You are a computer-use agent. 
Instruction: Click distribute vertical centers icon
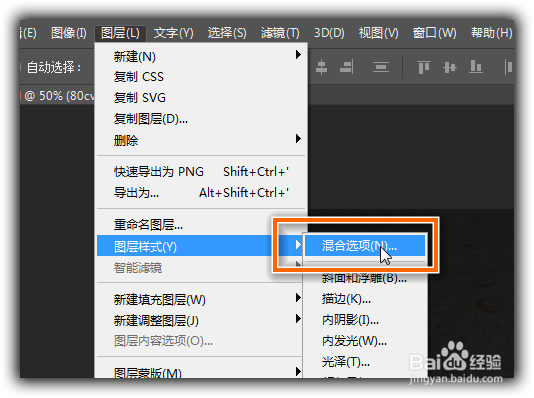point(450,67)
